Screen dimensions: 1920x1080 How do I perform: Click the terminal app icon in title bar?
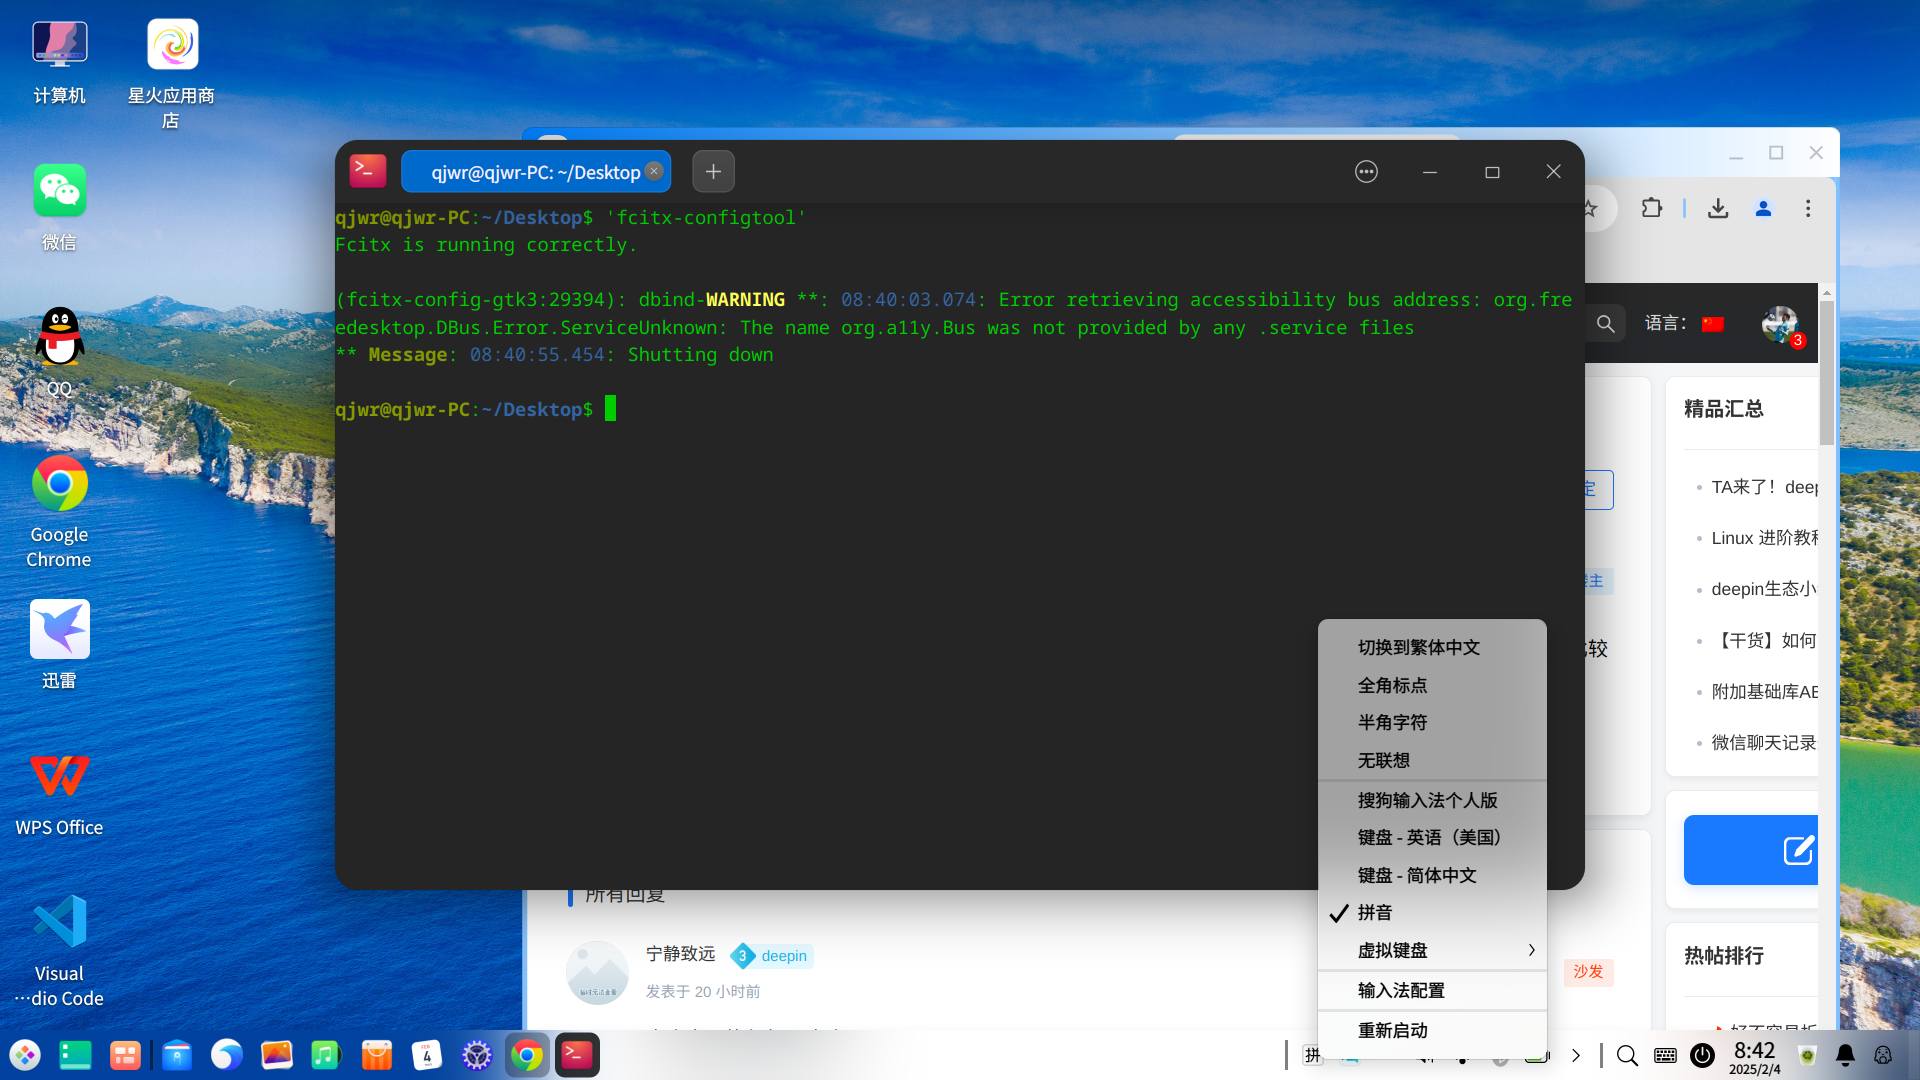[368, 171]
